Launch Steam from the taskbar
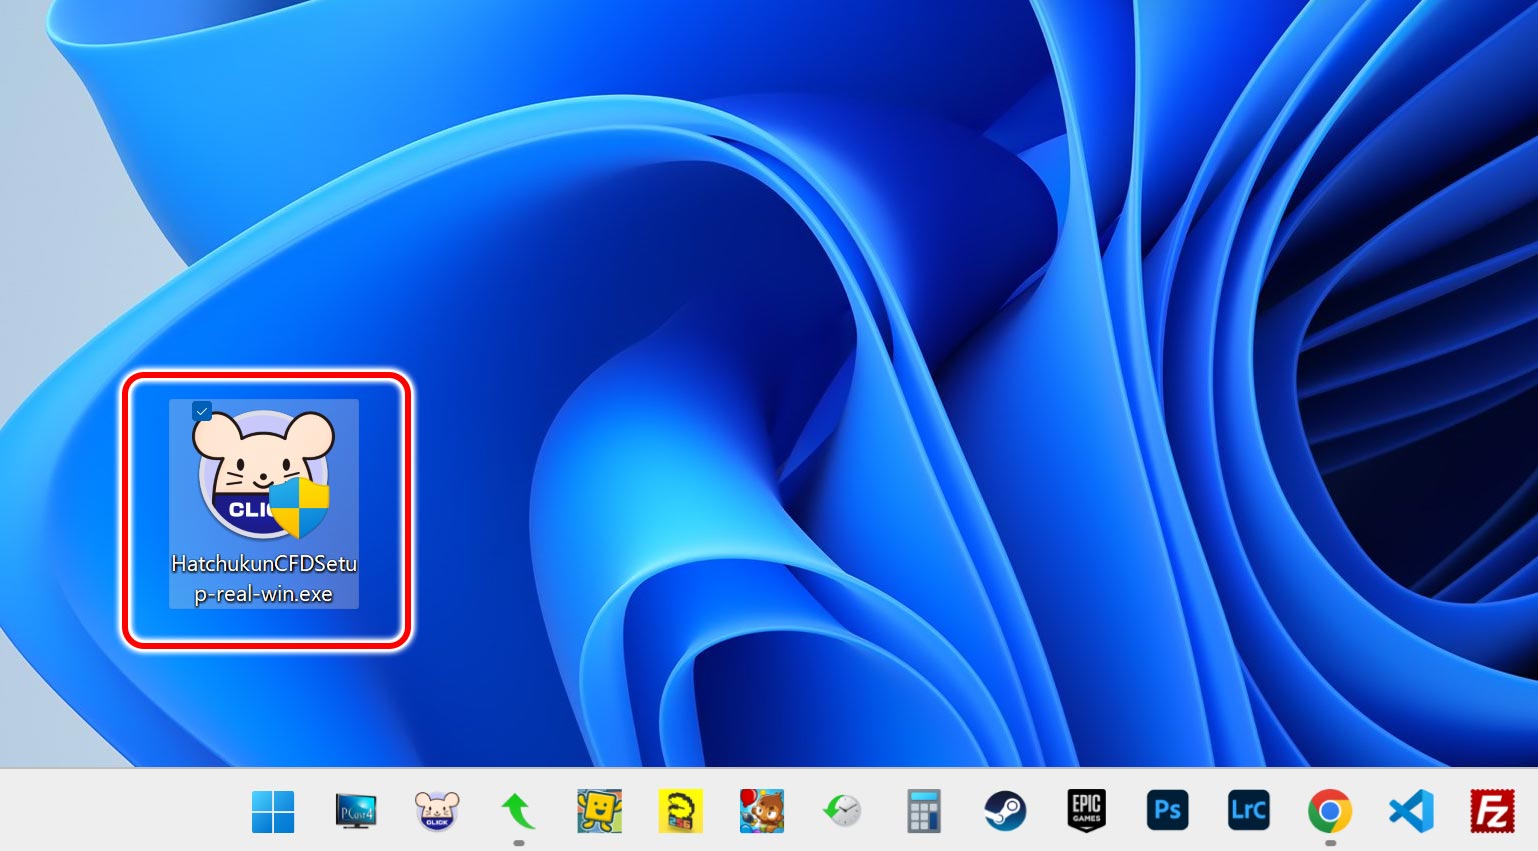The height and width of the screenshot is (851, 1538). [x=1005, y=811]
